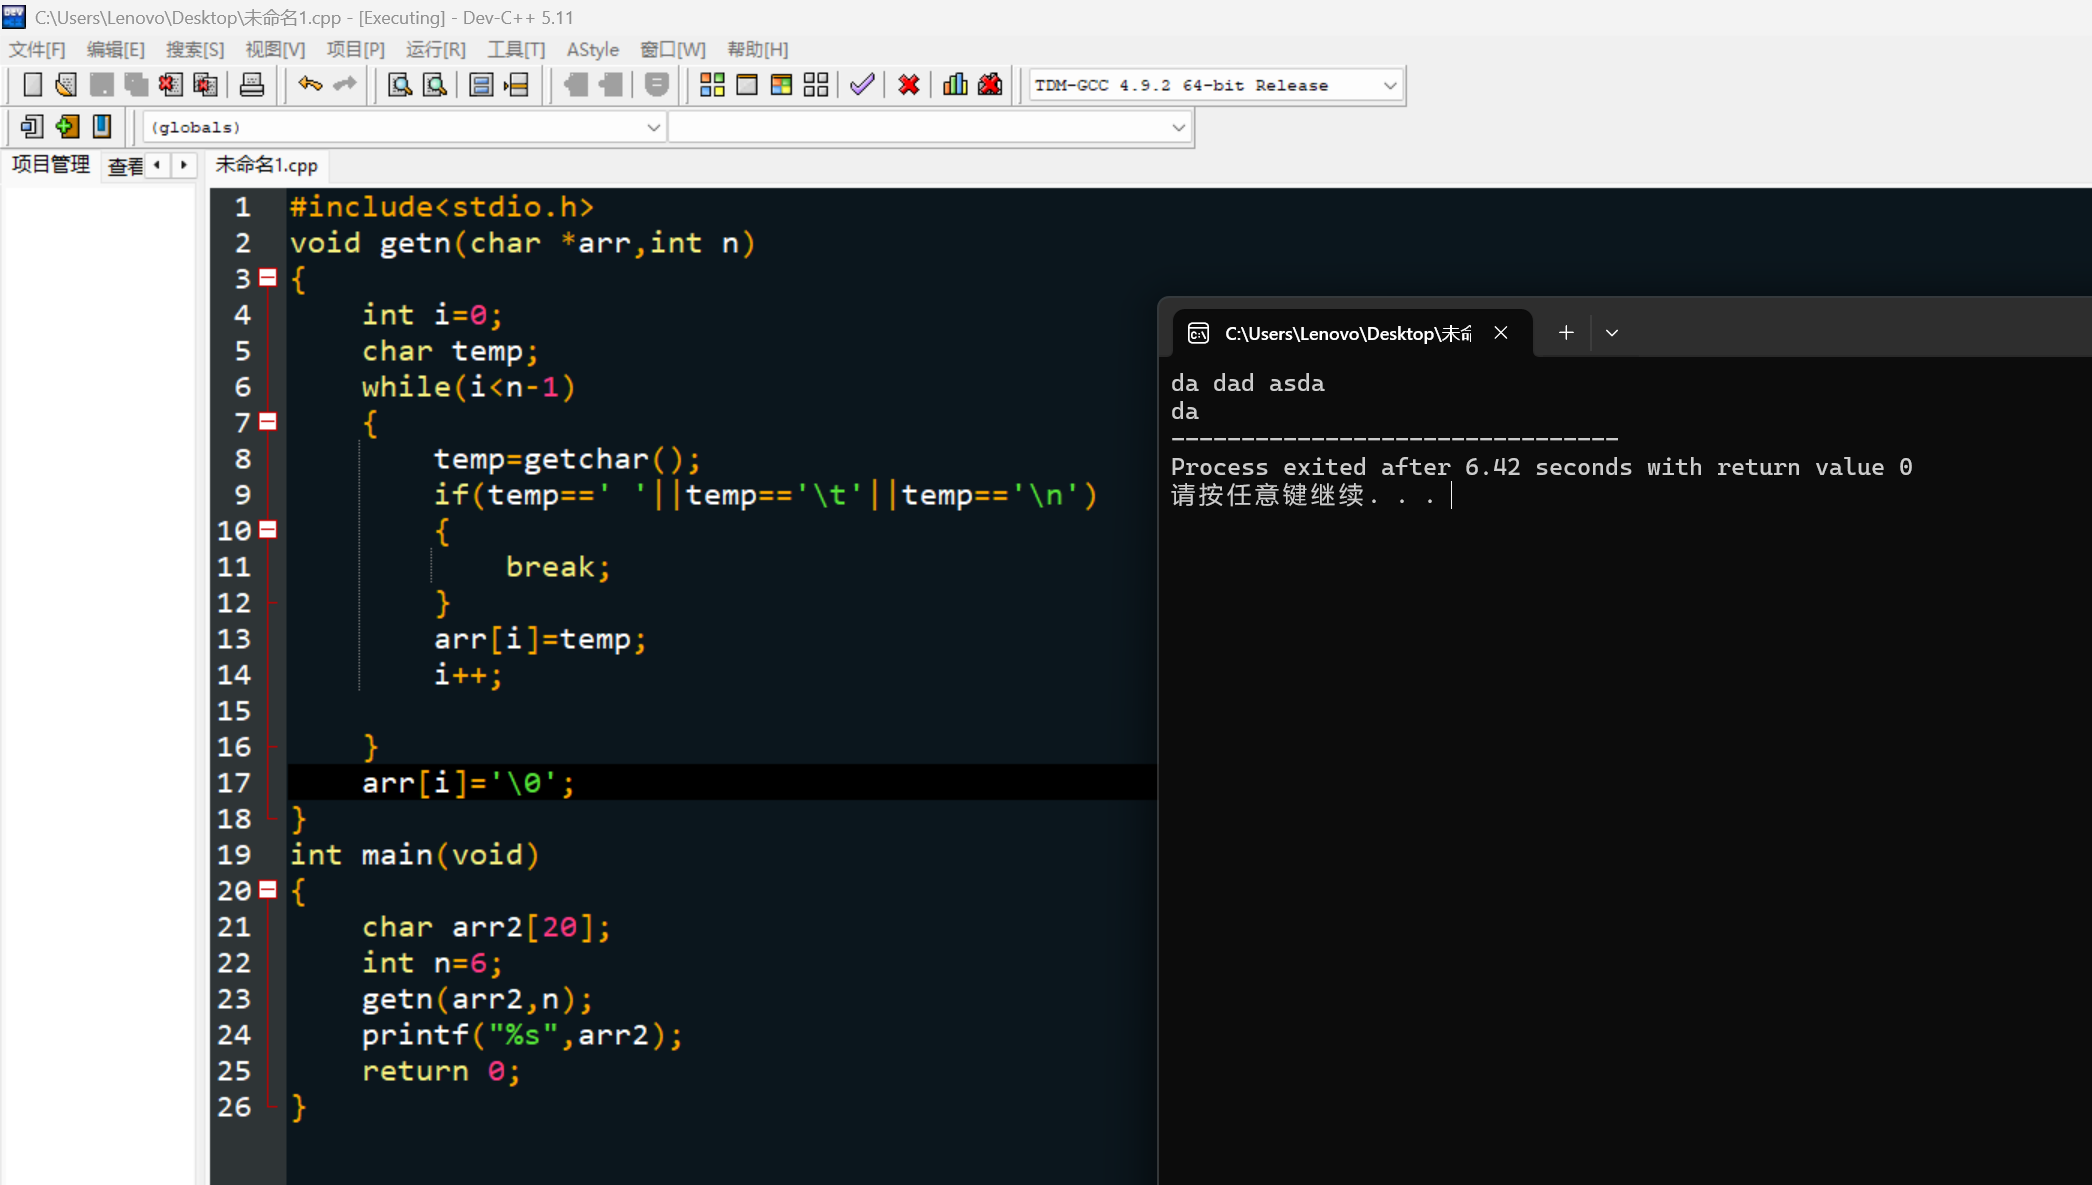
Task: Click the Print icon in toolbar
Action: pyautogui.click(x=252, y=85)
